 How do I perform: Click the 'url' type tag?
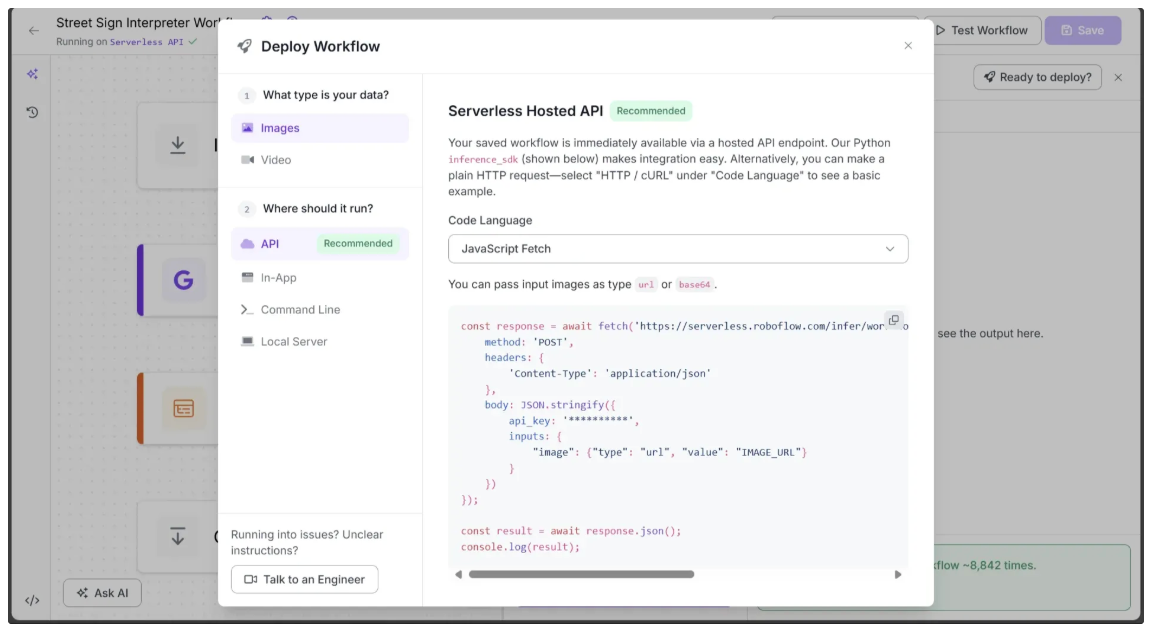[x=646, y=285]
